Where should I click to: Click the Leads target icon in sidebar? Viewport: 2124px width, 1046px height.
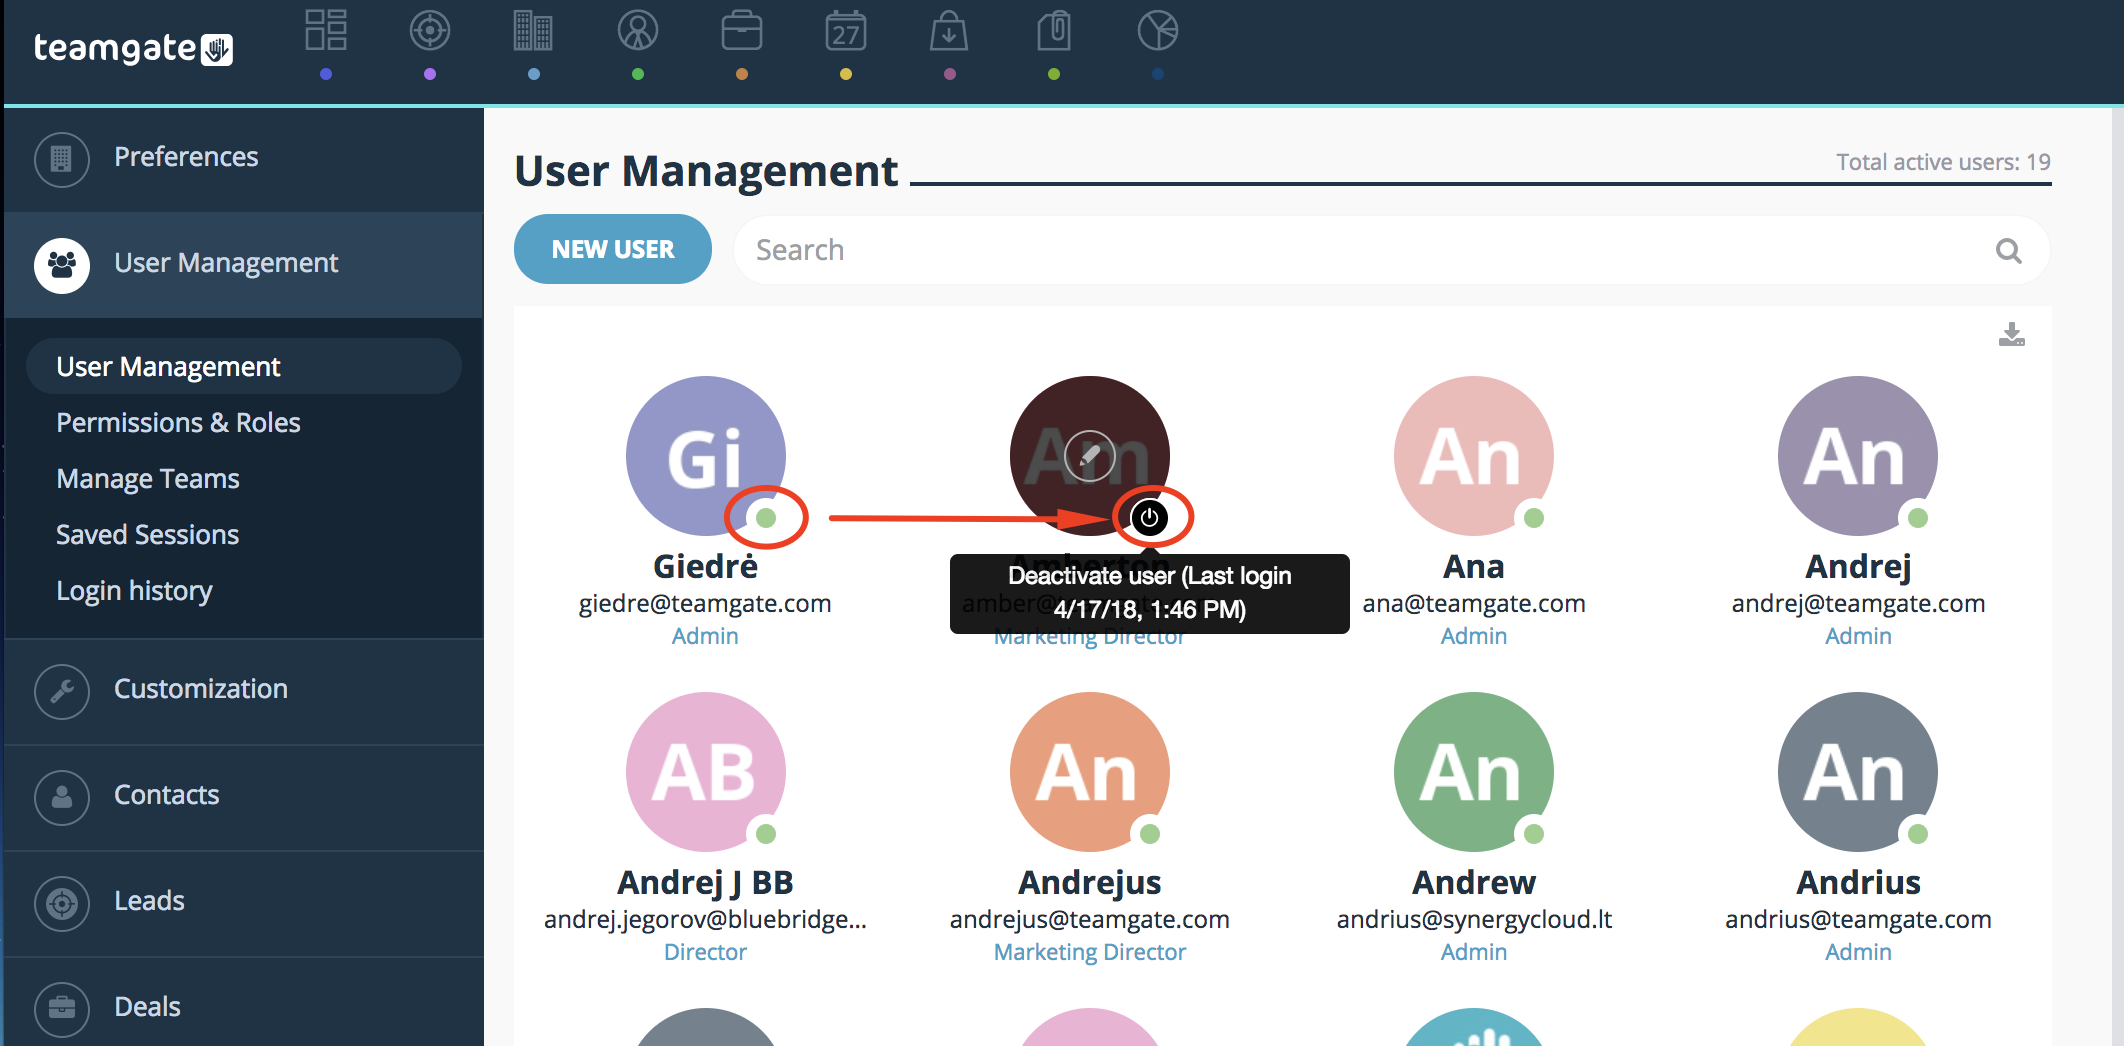62,903
